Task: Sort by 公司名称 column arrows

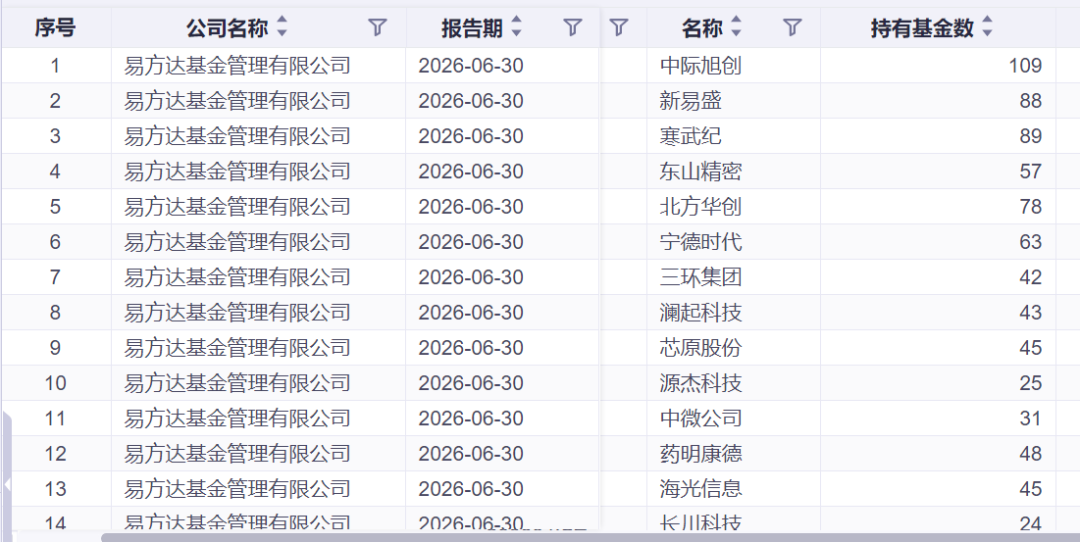Action: pos(281,28)
